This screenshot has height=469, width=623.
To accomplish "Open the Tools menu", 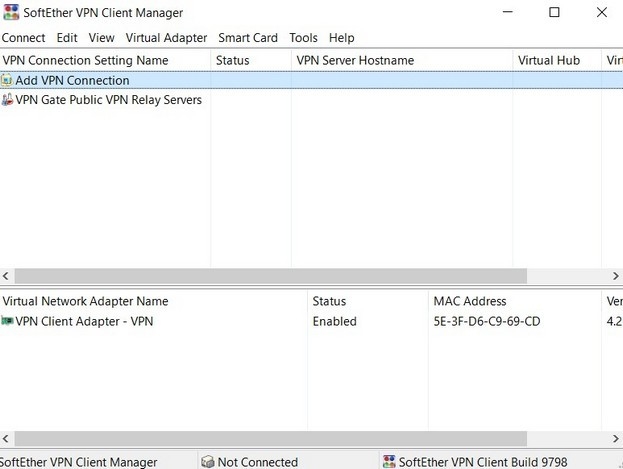I will click(x=304, y=38).
